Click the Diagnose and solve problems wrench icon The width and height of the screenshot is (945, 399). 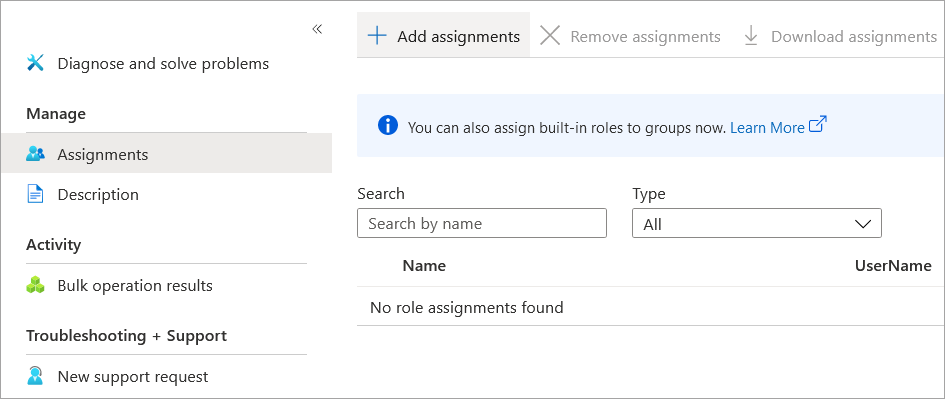click(x=36, y=63)
